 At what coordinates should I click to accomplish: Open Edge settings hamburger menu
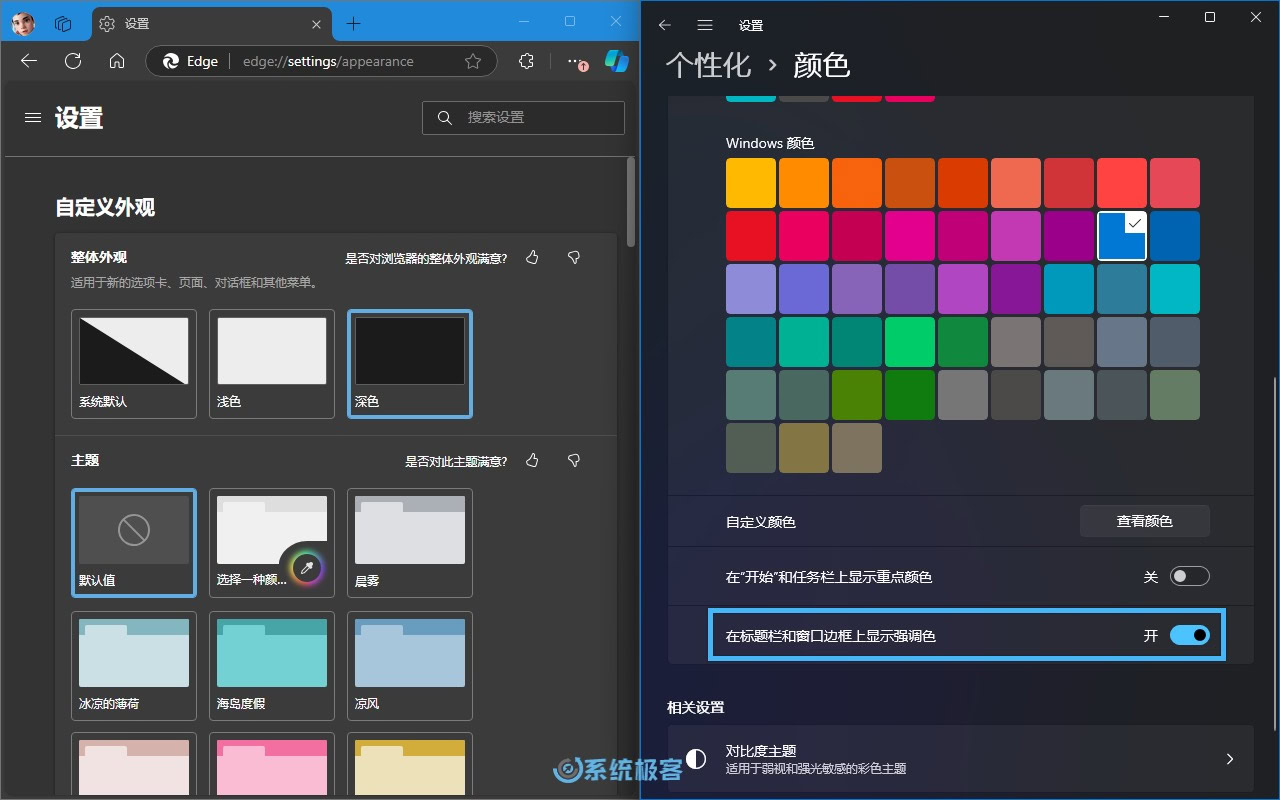click(x=33, y=117)
